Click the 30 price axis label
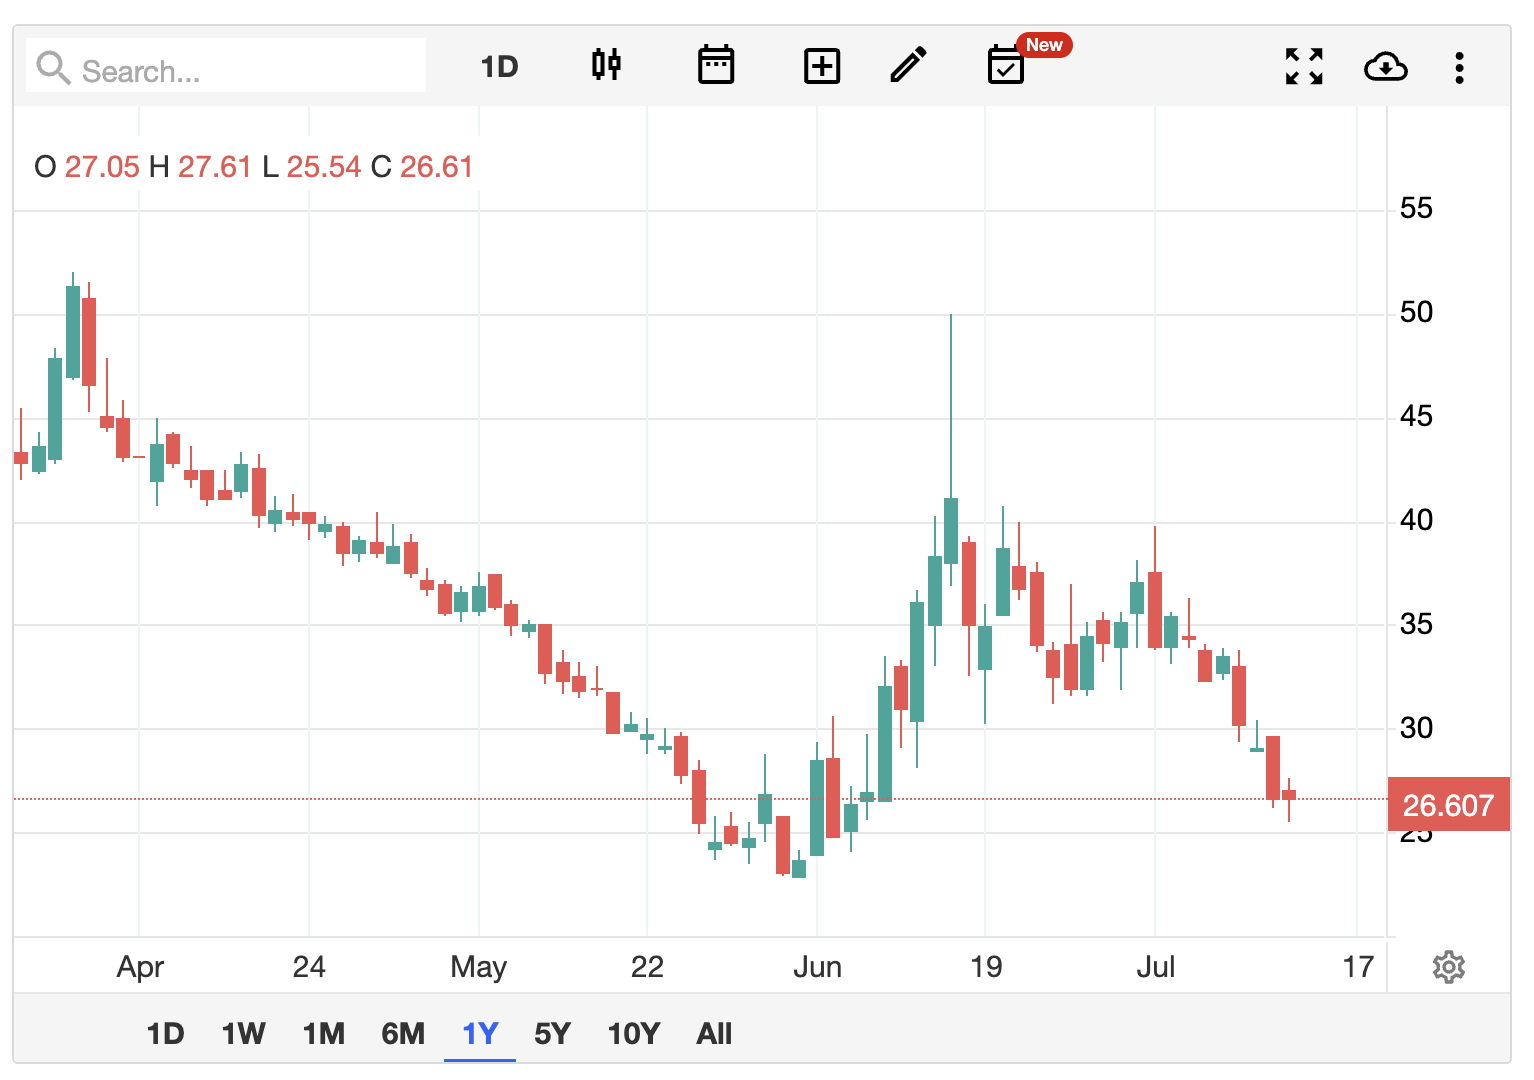Image resolution: width=1534 pixels, height=1080 pixels. pyautogui.click(x=1416, y=728)
